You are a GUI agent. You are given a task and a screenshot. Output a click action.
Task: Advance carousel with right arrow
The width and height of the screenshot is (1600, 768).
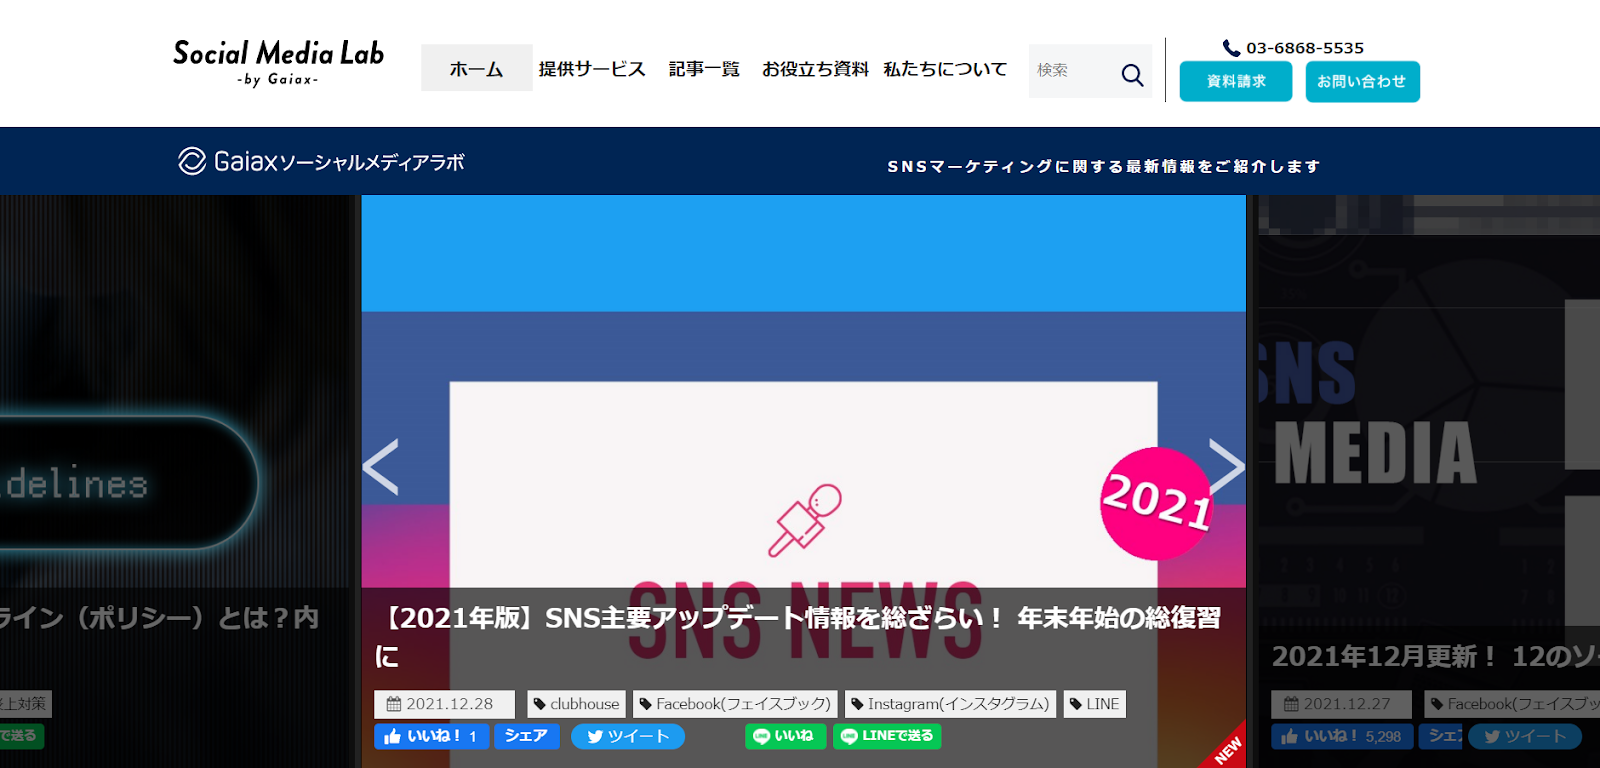[x=1227, y=466]
